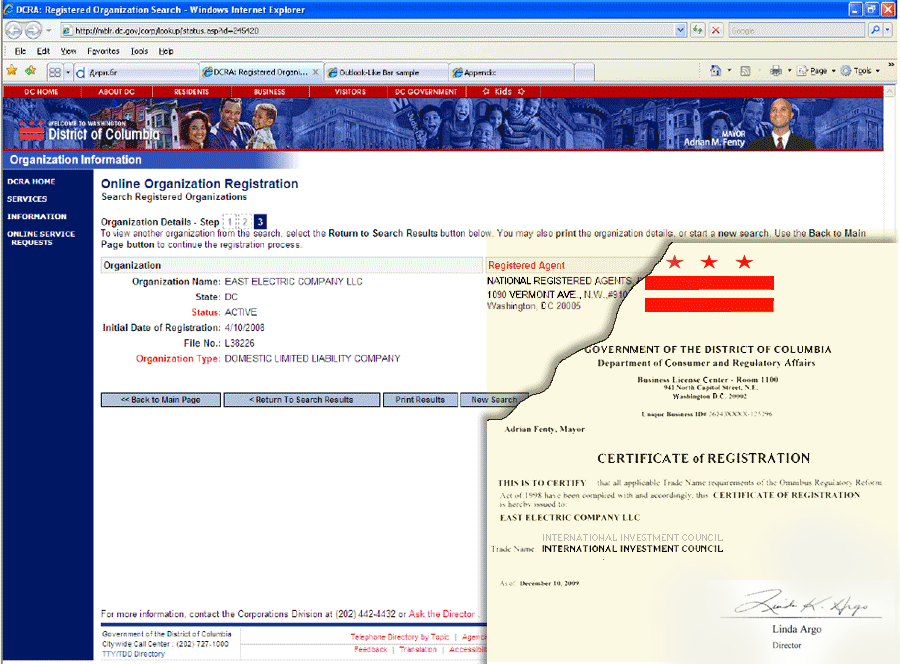
Task: Stop loading with the red X icon
Action: 716,30
